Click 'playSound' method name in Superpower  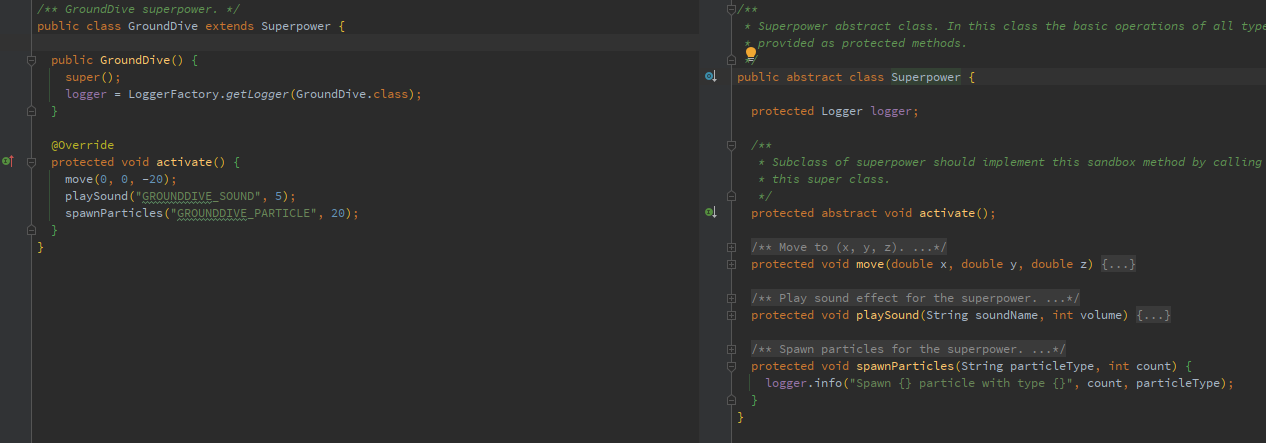pos(888,315)
